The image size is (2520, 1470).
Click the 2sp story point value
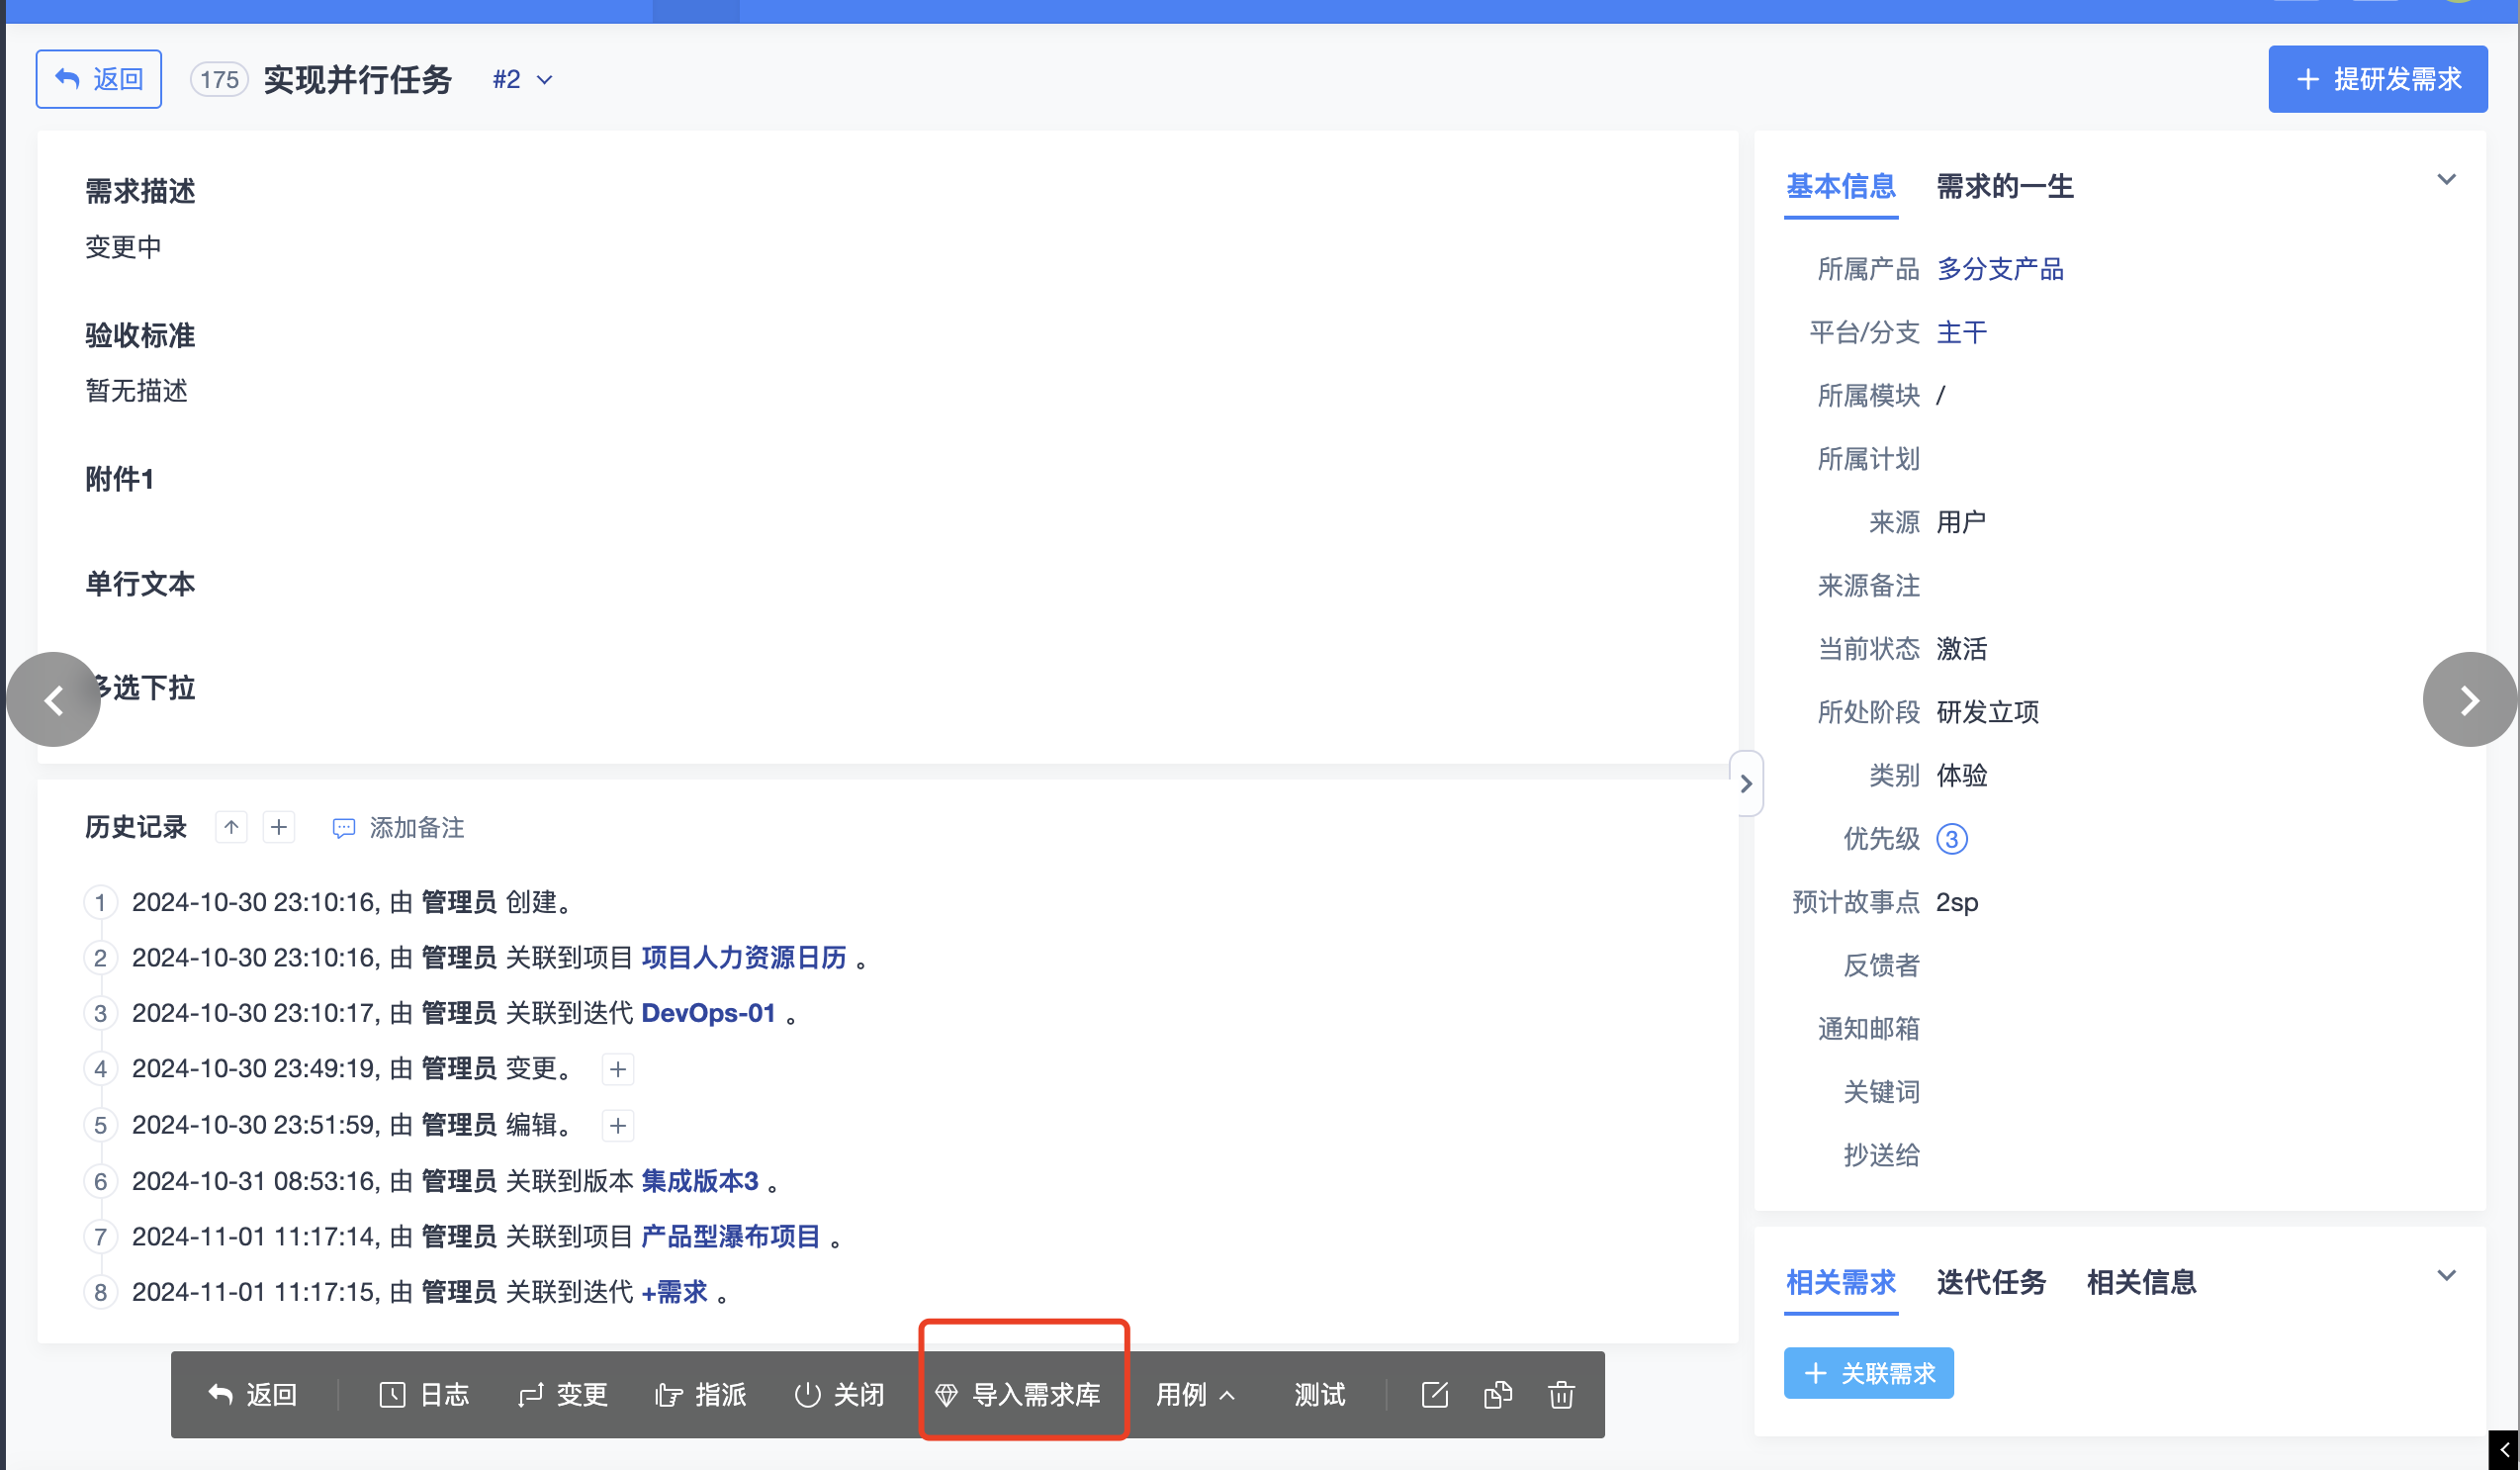tap(1957, 903)
